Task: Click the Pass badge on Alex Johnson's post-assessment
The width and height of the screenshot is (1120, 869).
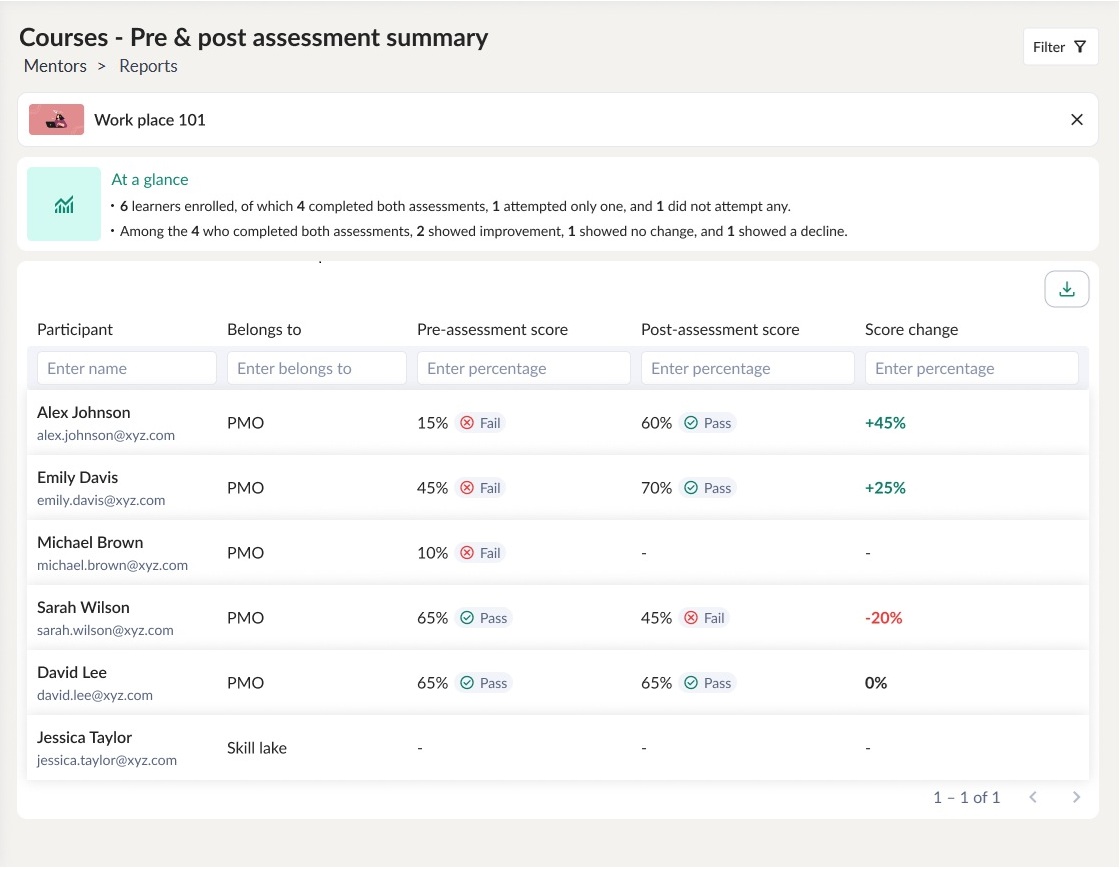Action: 707,423
